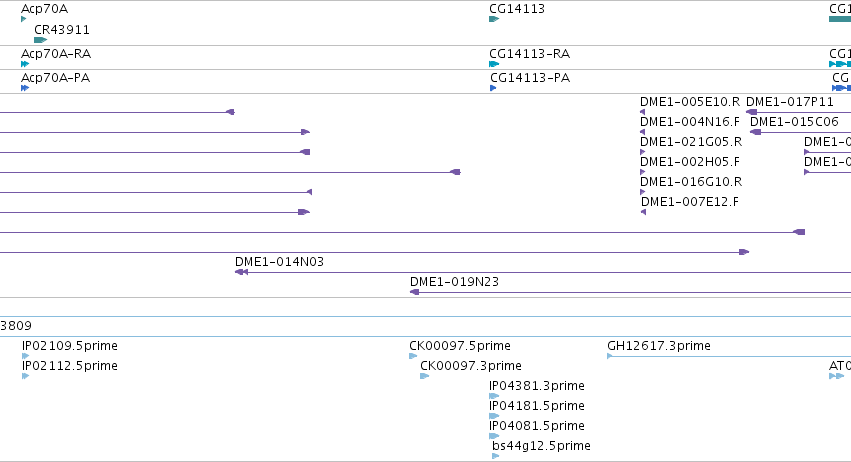Click the purple arrow under DME1-002H05.F
This screenshot has height=462, width=851.
coord(643,172)
